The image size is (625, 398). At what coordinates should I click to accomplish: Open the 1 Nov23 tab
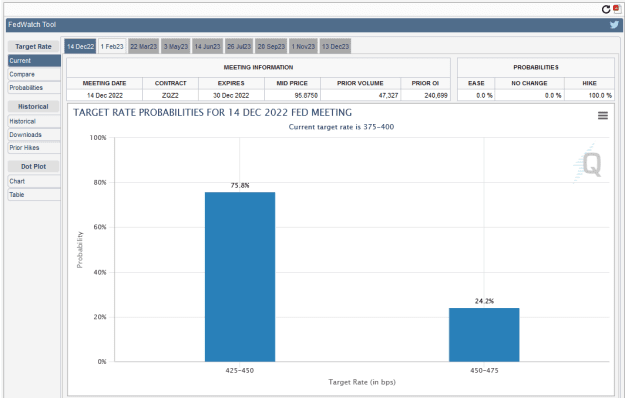tap(303, 46)
